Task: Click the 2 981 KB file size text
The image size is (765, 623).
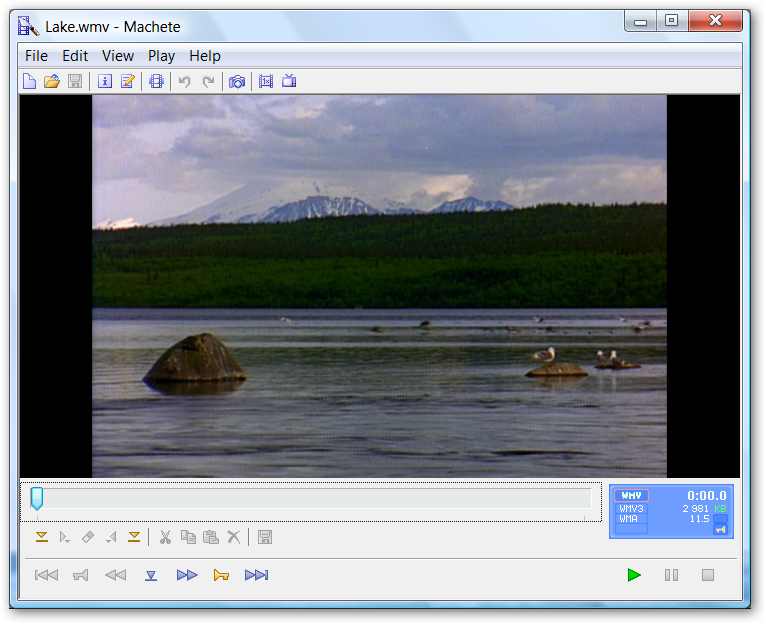Action: [x=704, y=508]
